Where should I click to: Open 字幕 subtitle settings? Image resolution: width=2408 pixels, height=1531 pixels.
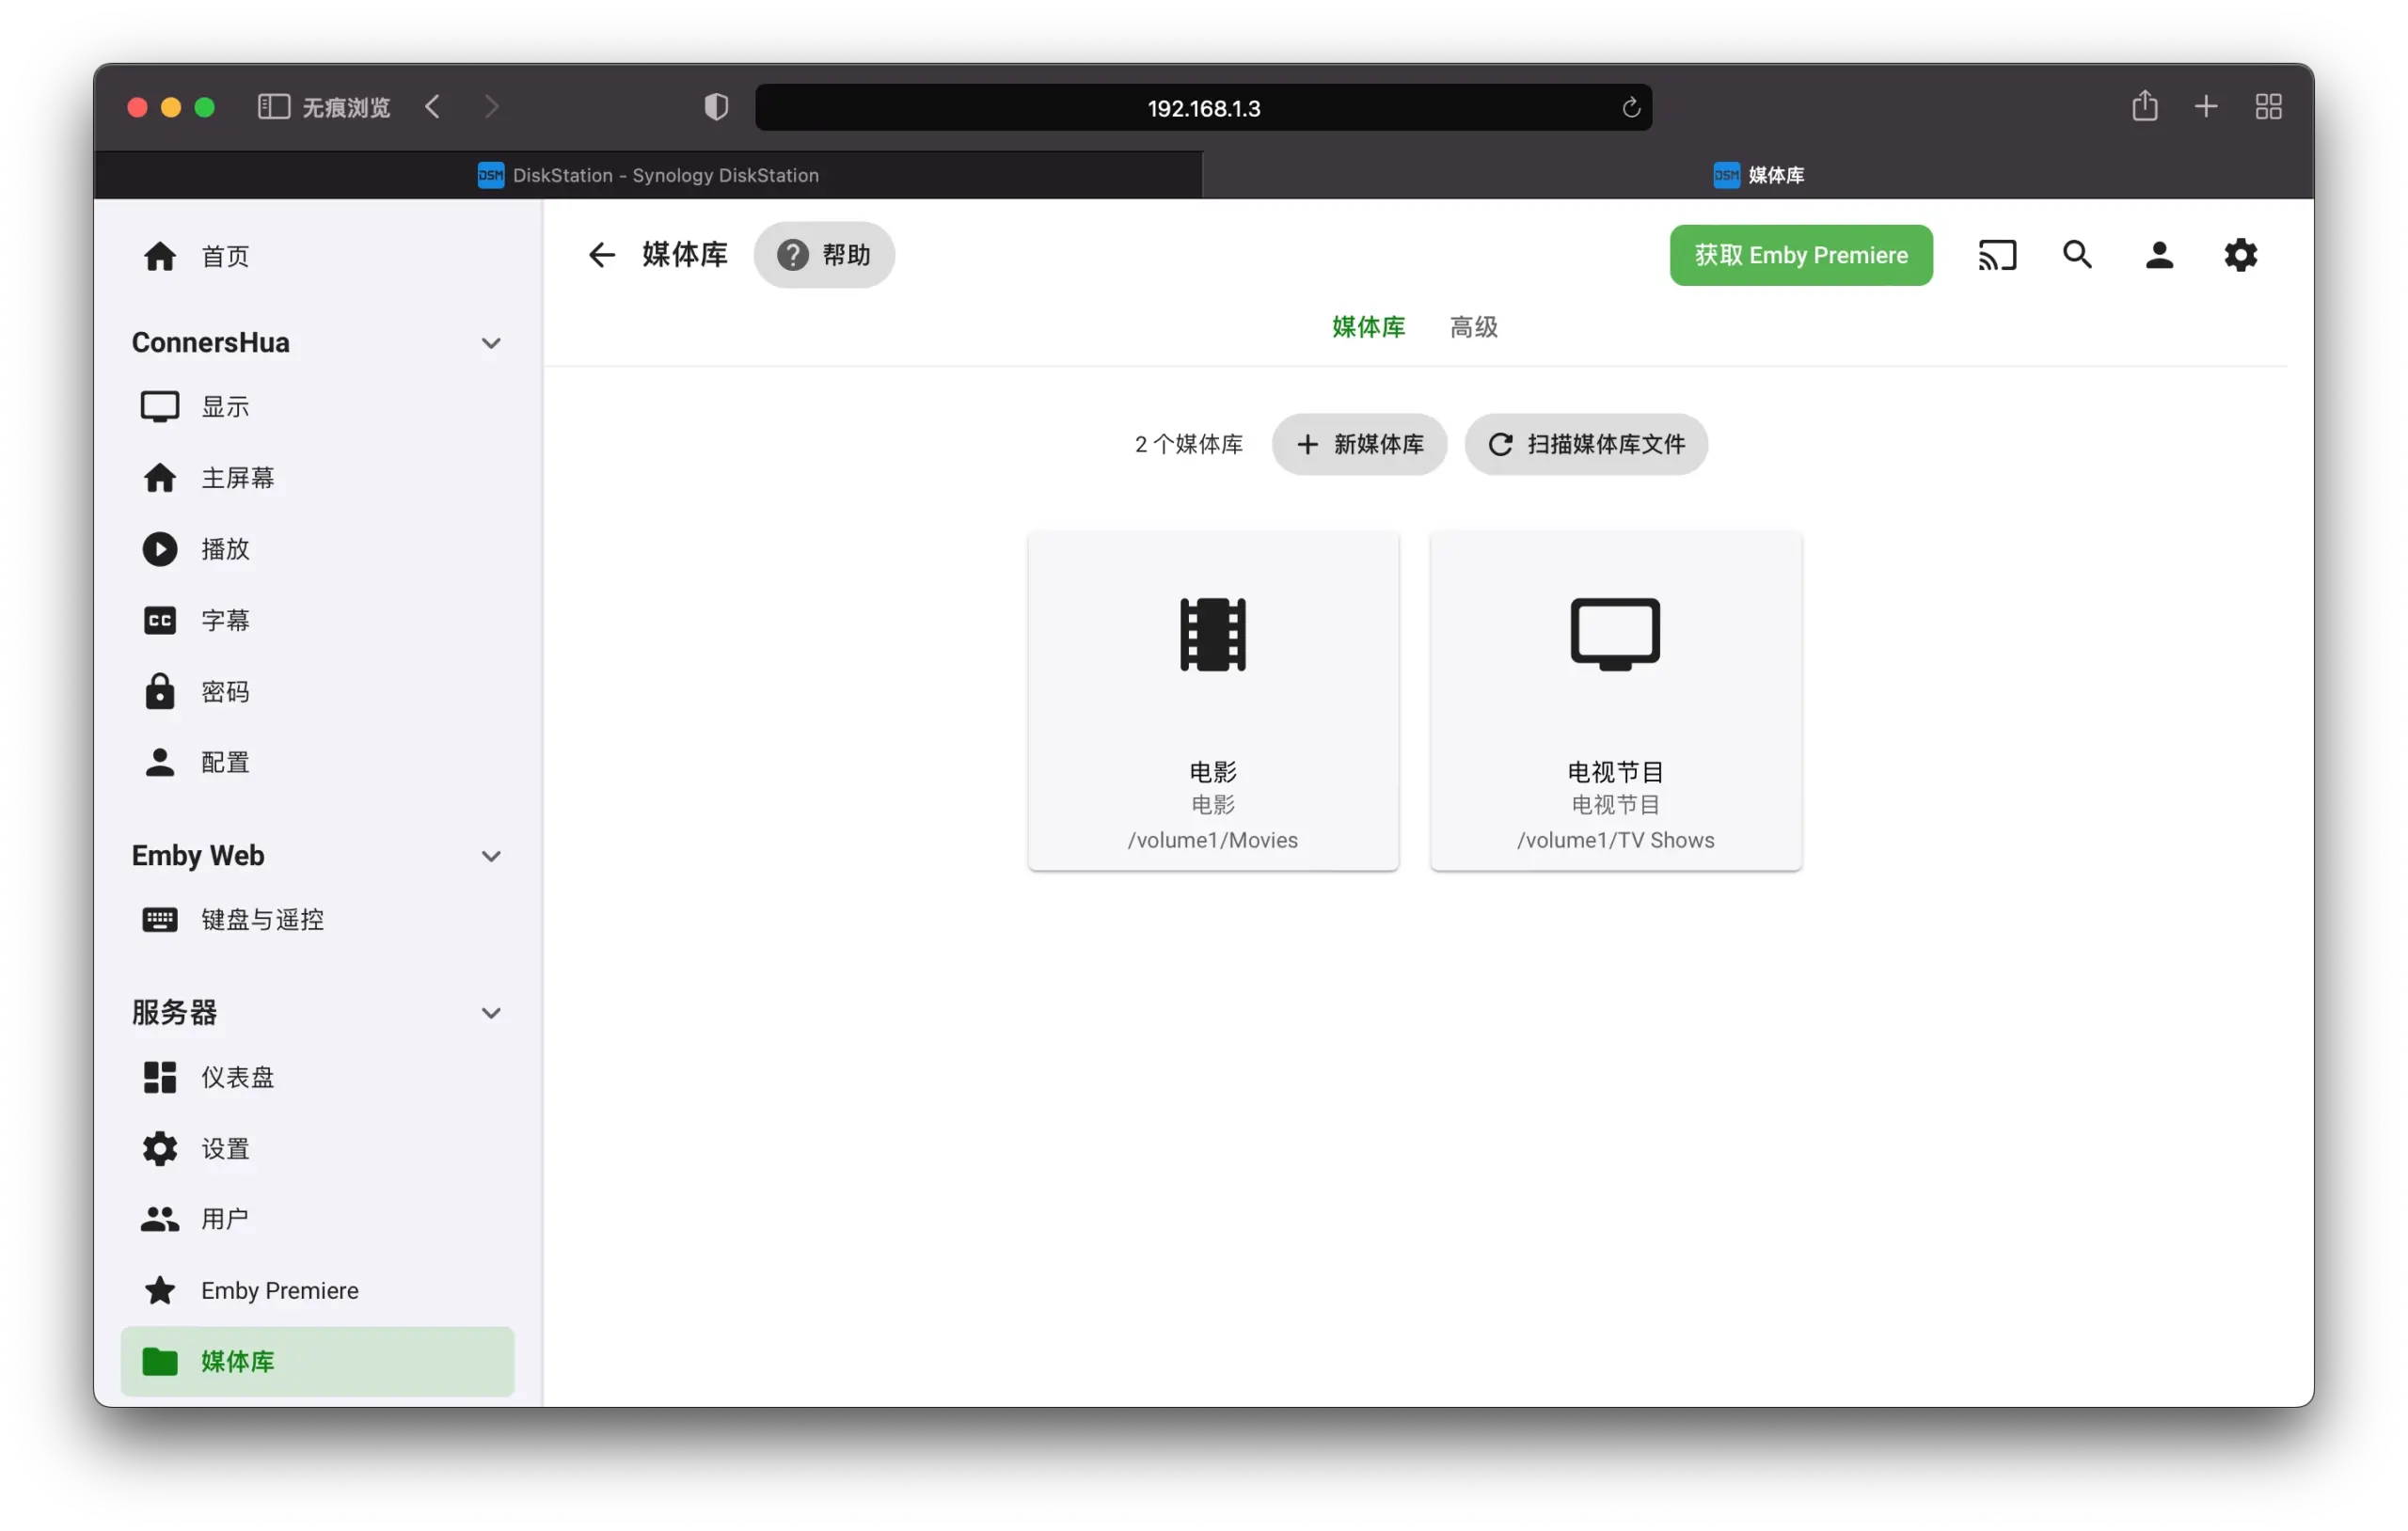pos(317,620)
